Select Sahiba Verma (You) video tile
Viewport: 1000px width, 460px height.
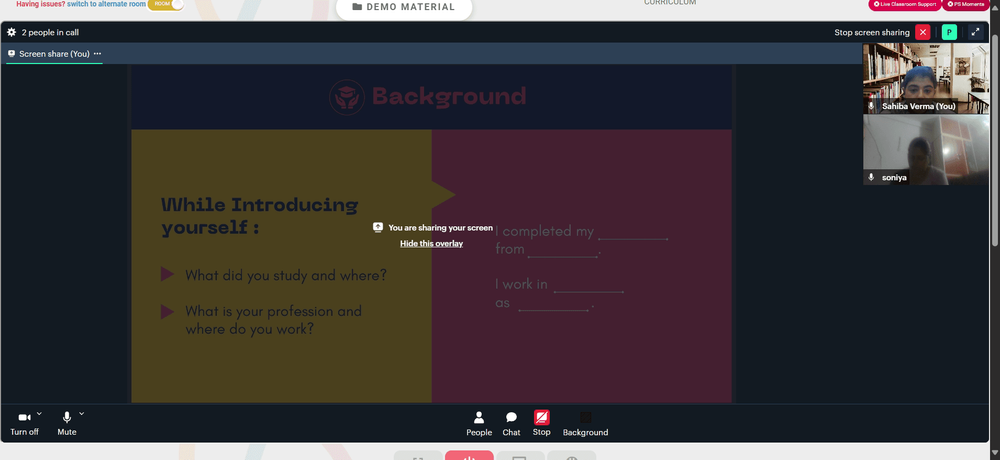926,78
